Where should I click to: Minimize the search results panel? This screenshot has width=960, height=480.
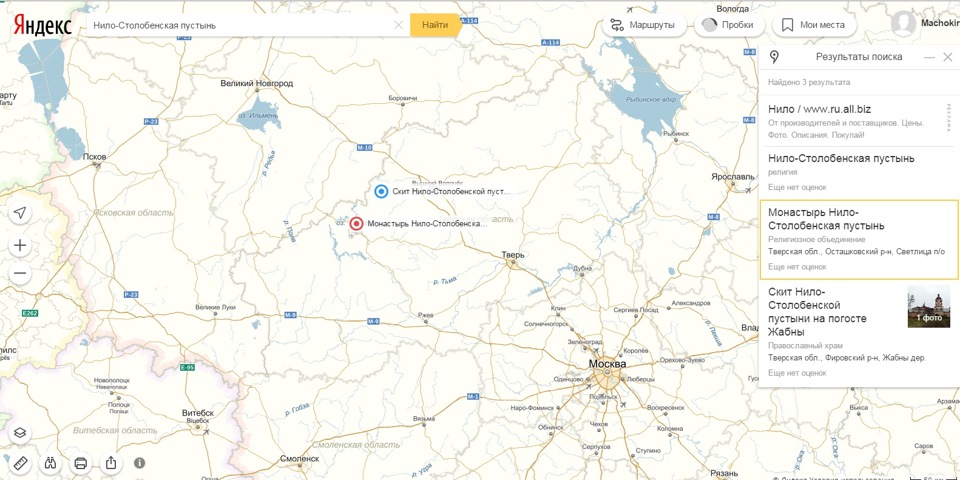pos(929,57)
